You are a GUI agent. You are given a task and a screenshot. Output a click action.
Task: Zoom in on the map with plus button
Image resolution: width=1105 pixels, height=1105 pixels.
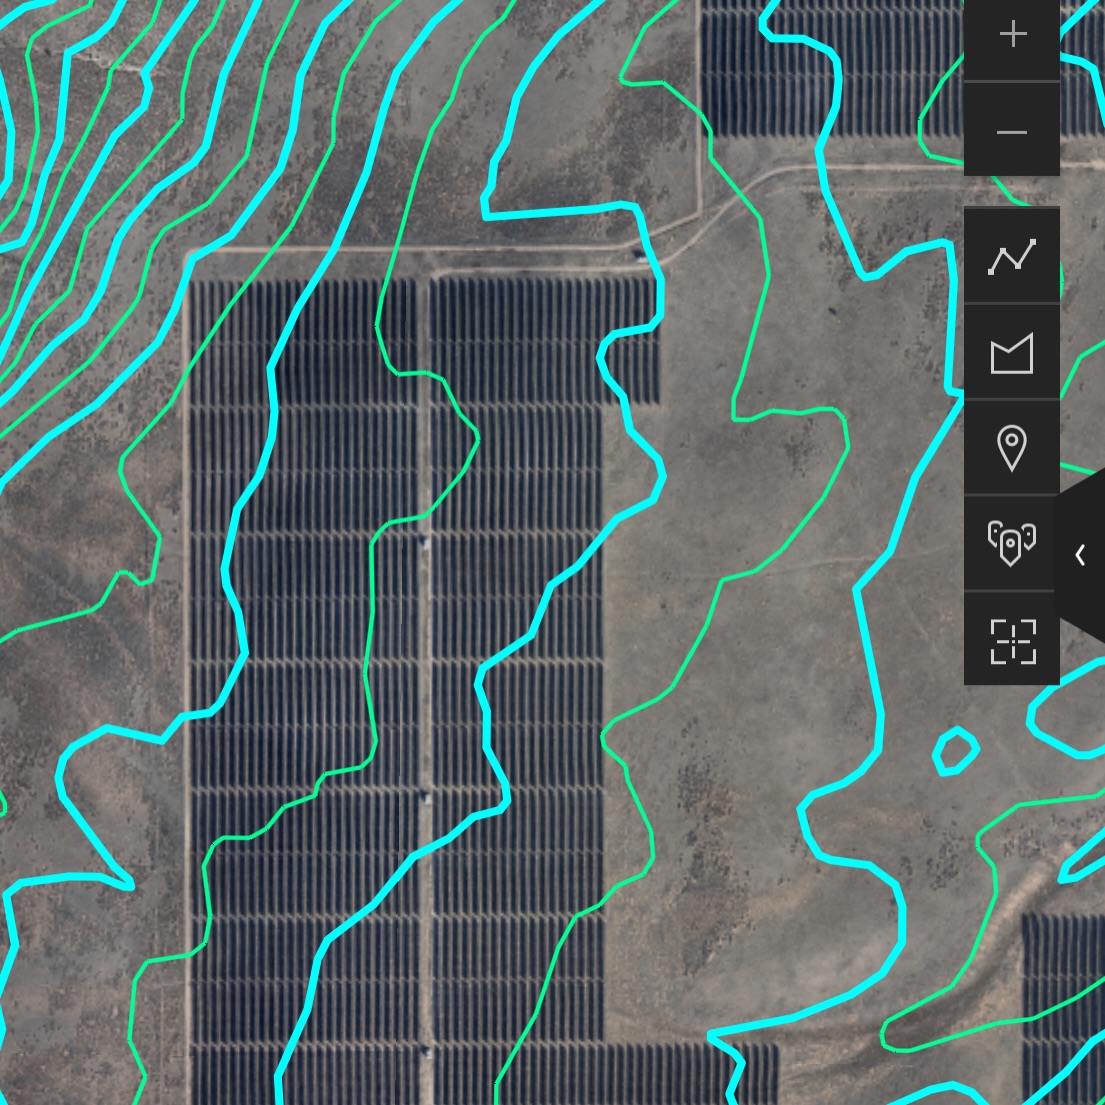[x=1012, y=35]
